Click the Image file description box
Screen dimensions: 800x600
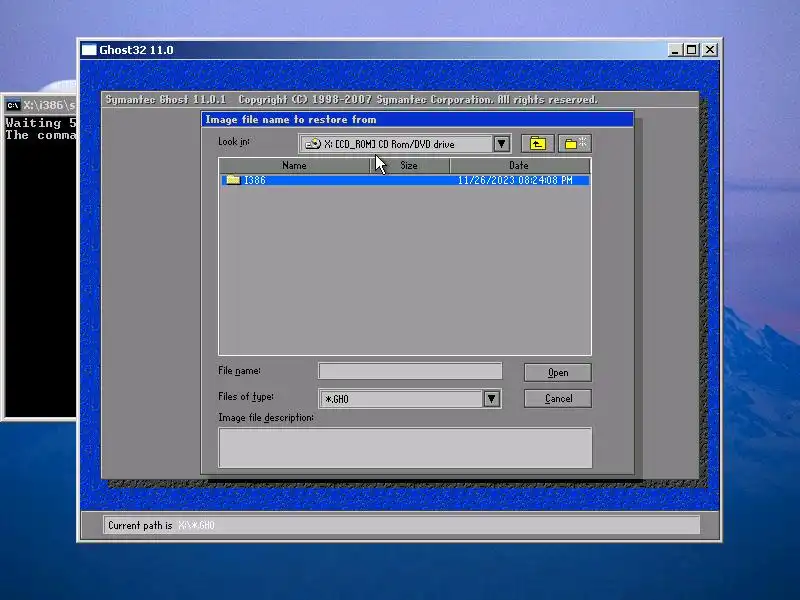click(x=405, y=447)
